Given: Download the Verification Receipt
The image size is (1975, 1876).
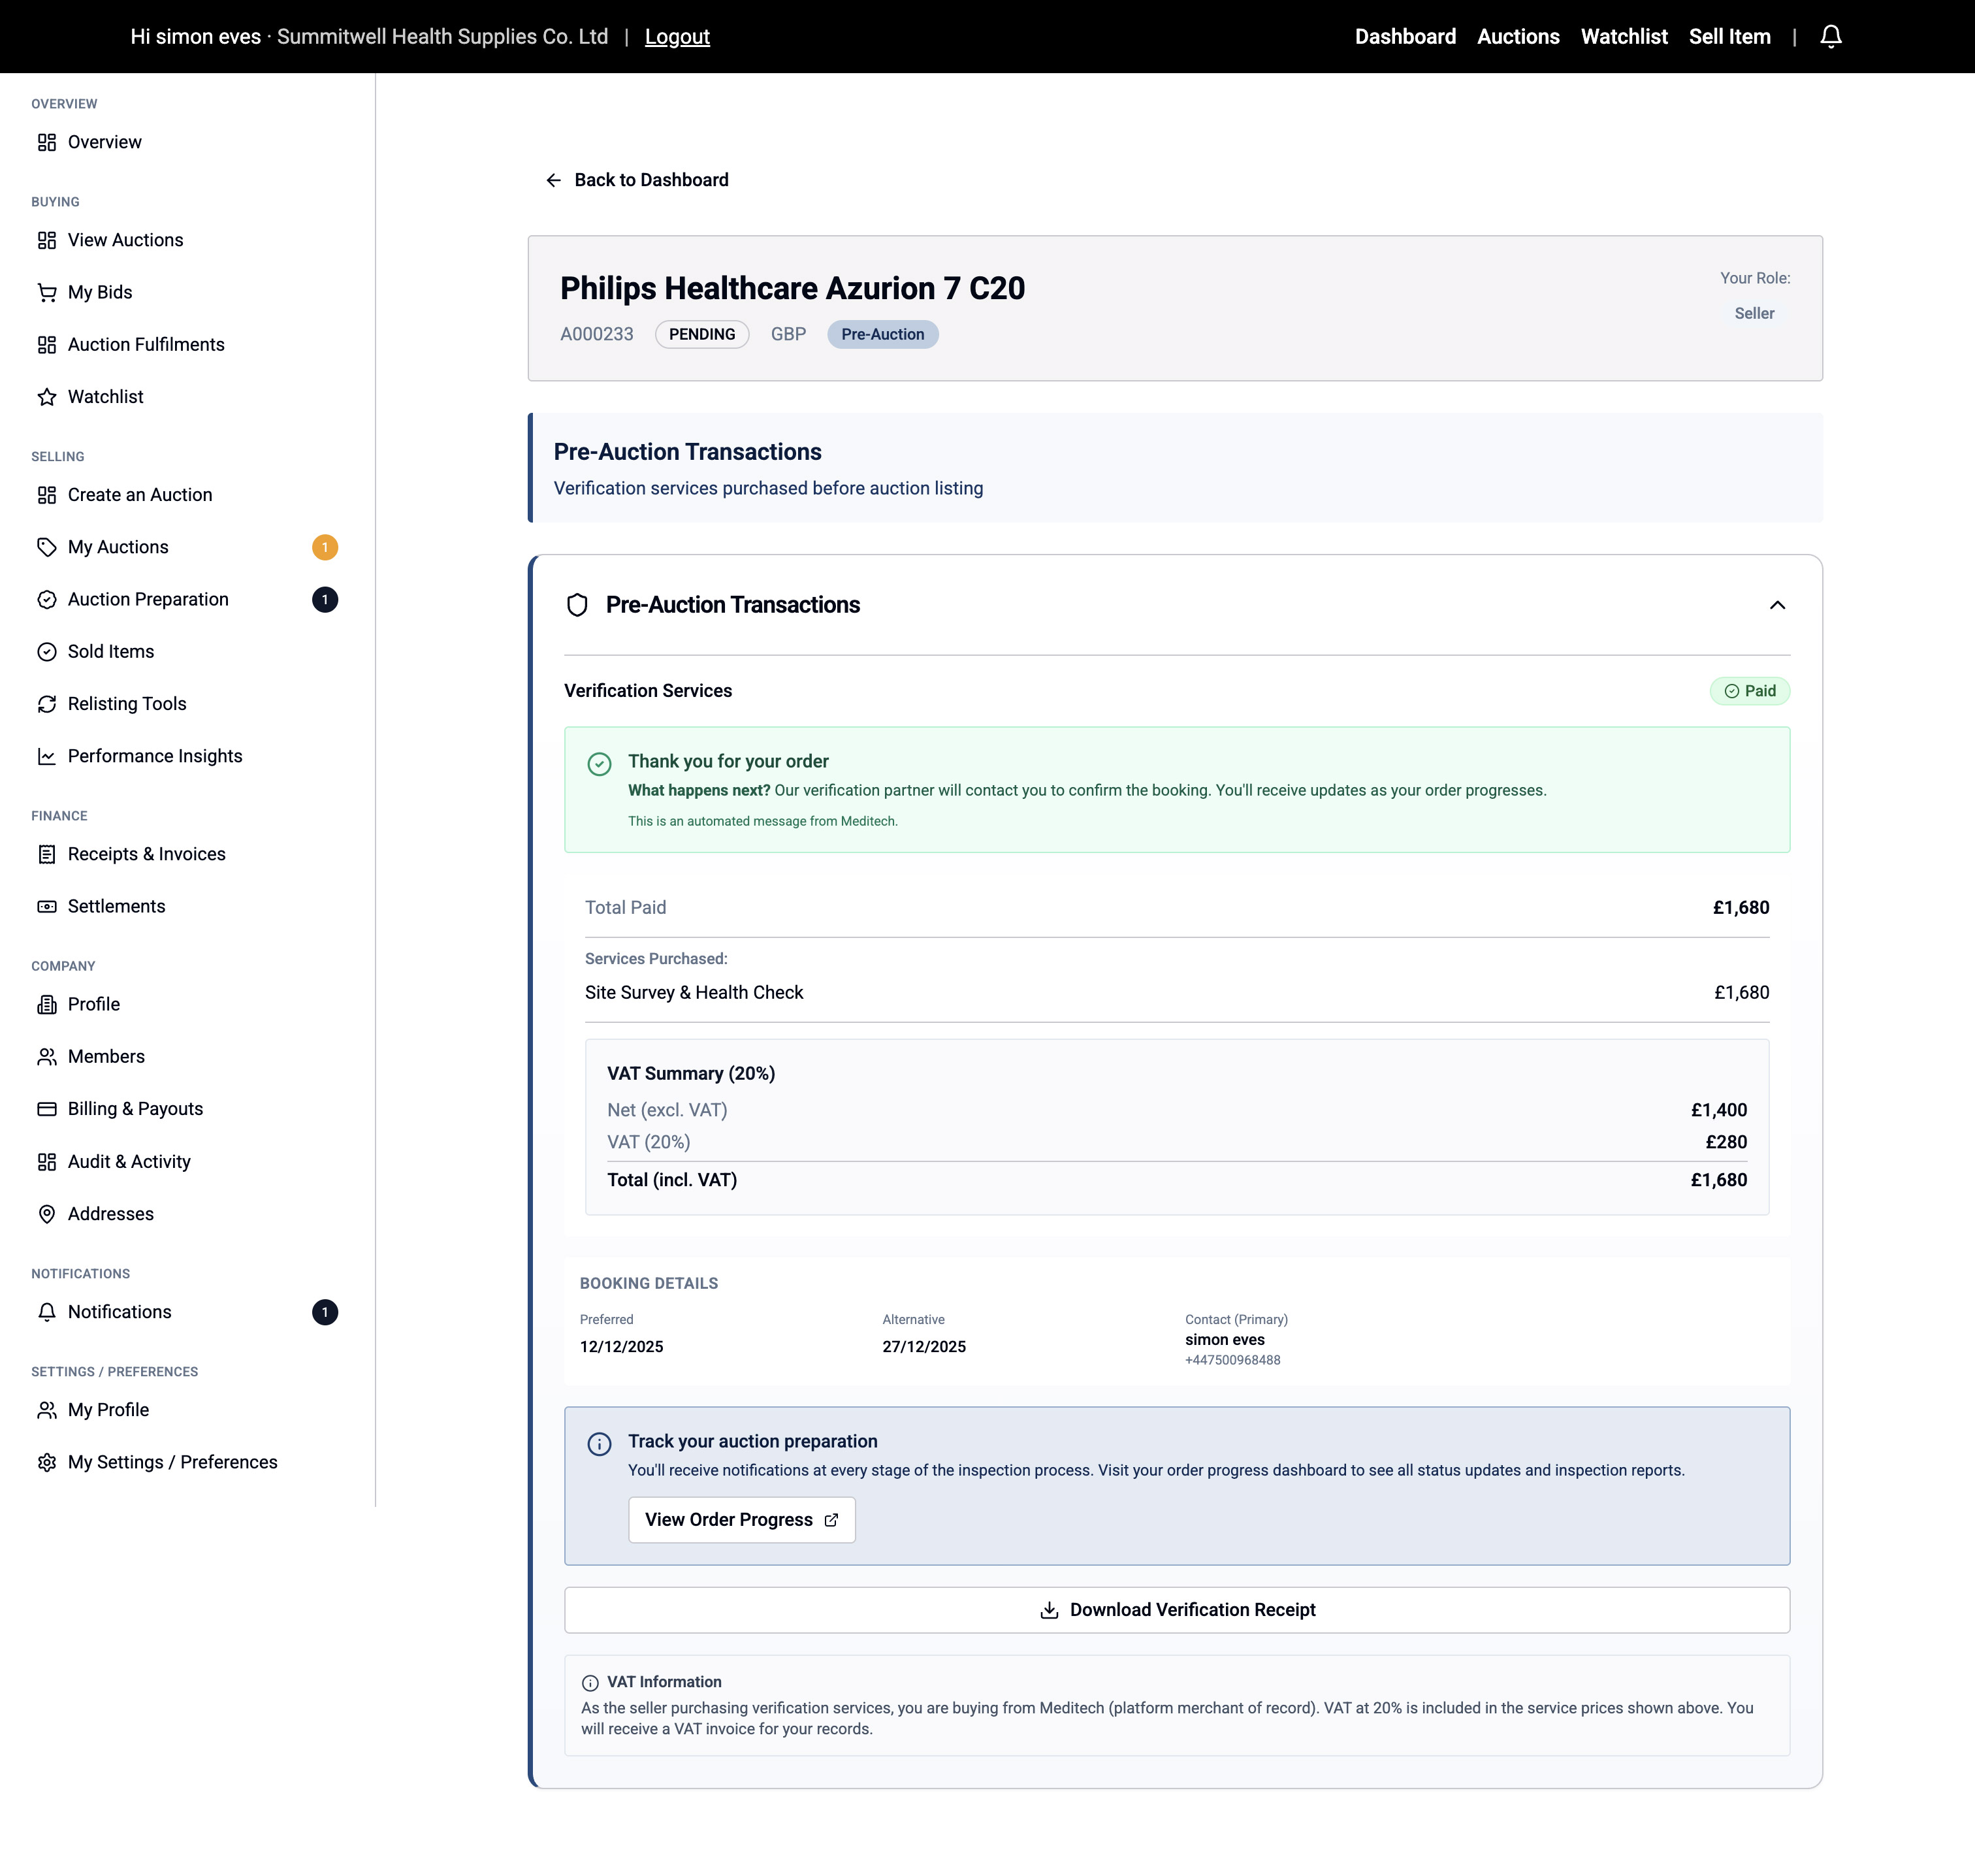Looking at the screenshot, I should point(1176,1610).
